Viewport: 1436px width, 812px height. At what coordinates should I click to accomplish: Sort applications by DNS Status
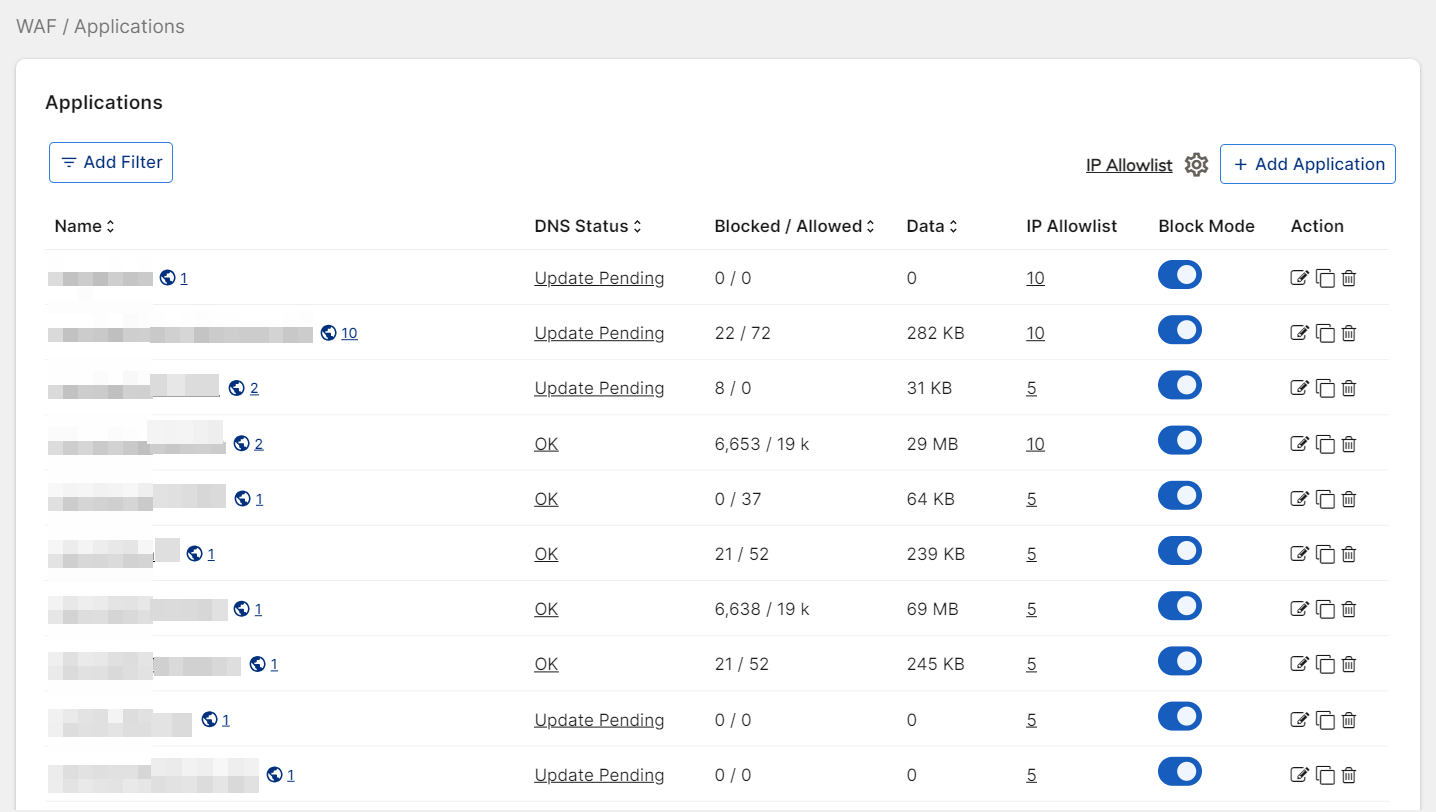pos(588,226)
